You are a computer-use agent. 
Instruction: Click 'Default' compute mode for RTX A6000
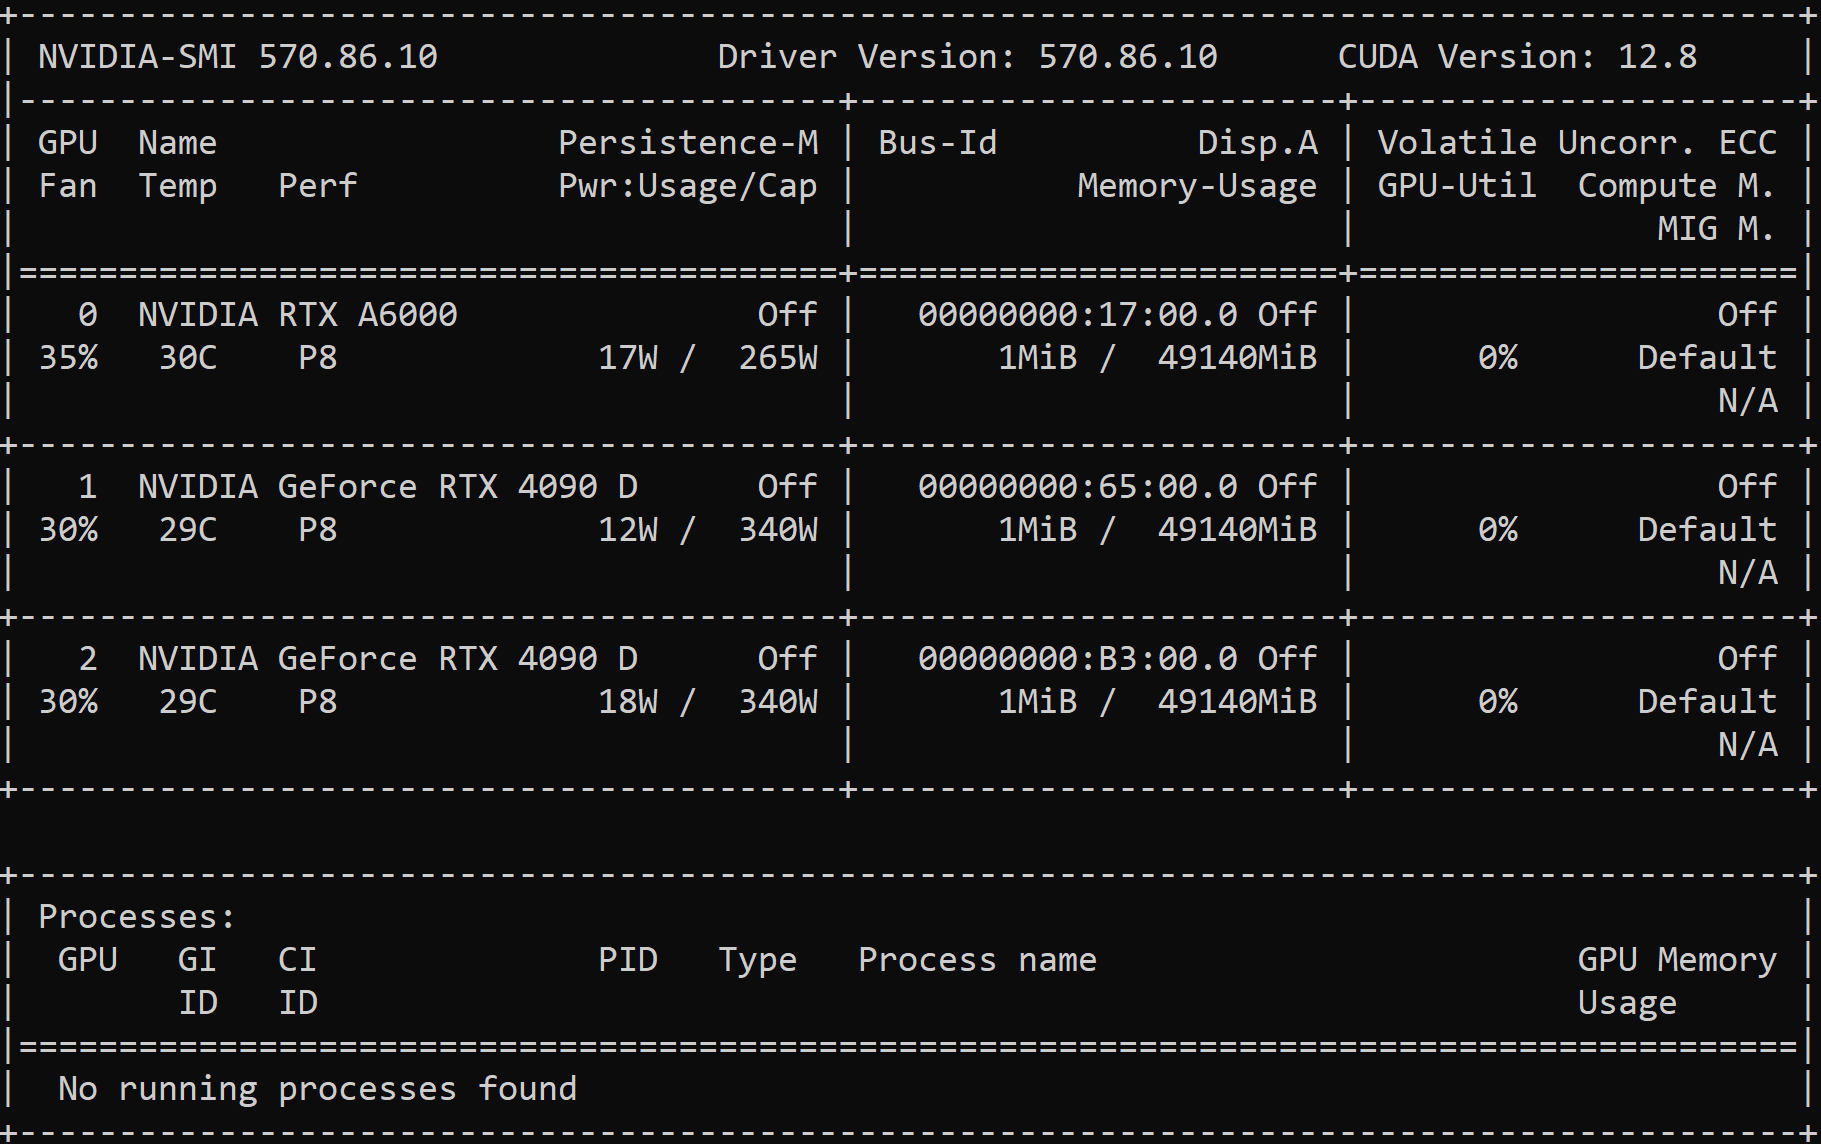[1708, 357]
